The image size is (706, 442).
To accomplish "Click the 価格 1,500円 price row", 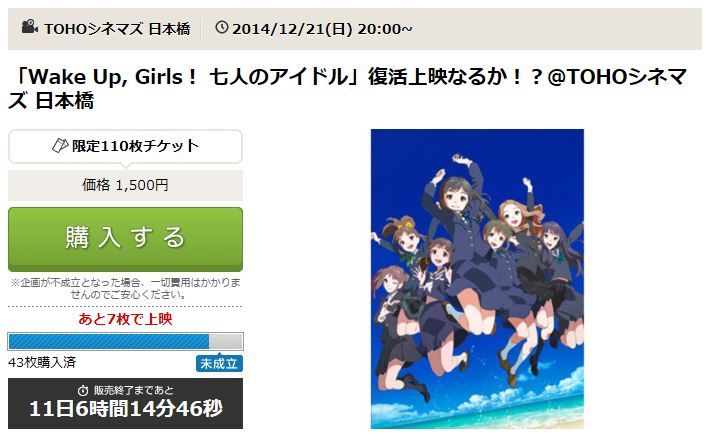I will (x=125, y=185).
